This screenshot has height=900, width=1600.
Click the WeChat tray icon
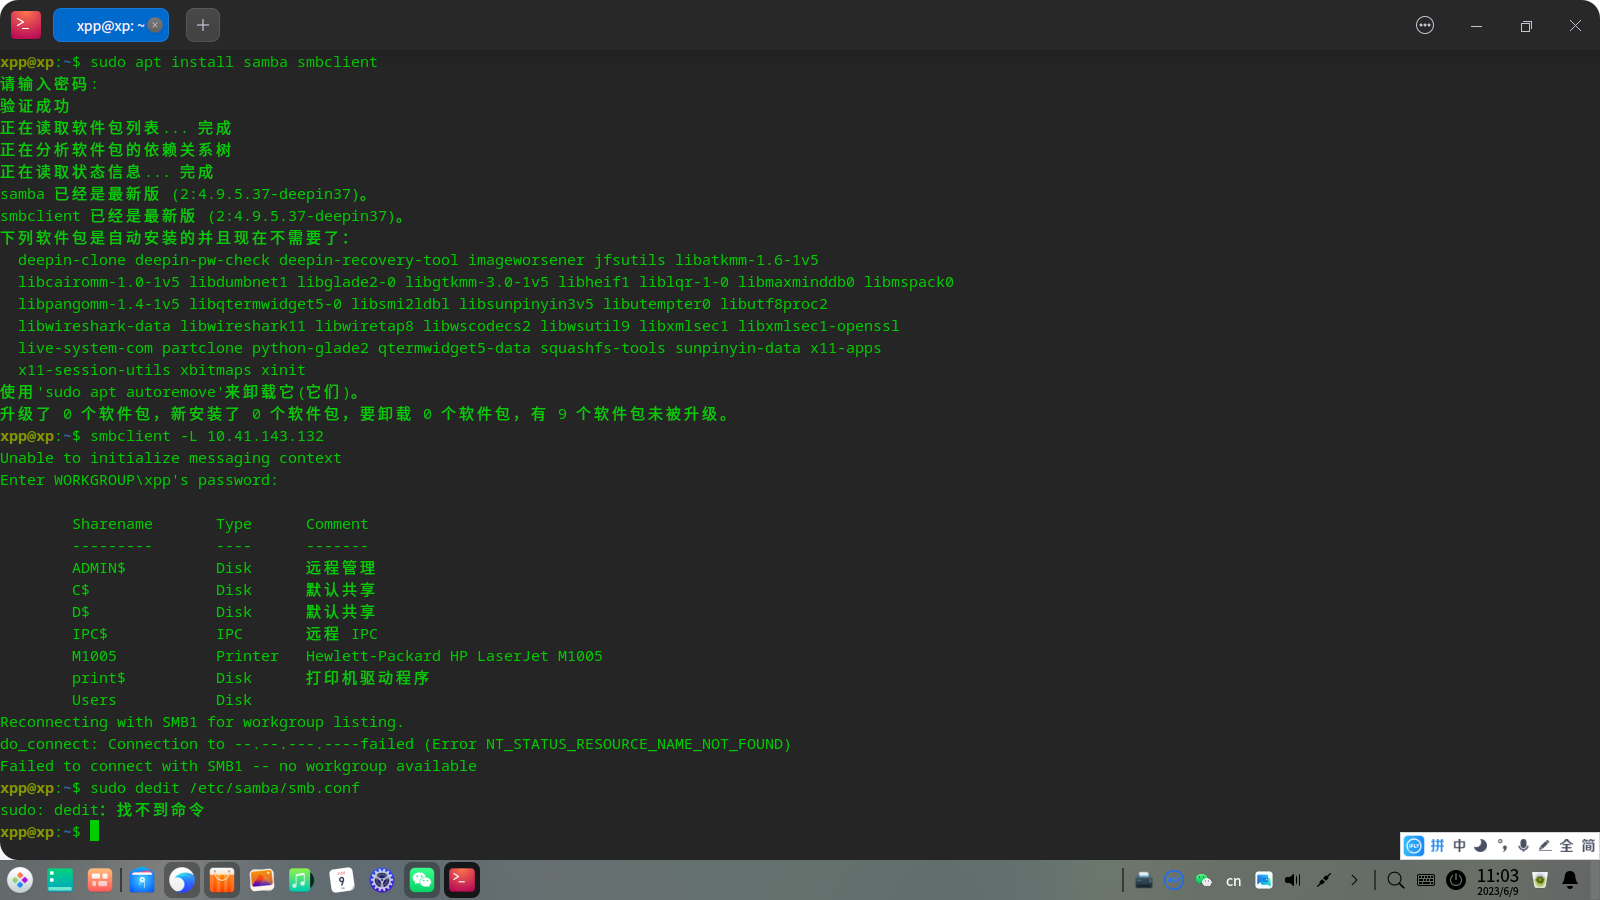click(x=1204, y=880)
